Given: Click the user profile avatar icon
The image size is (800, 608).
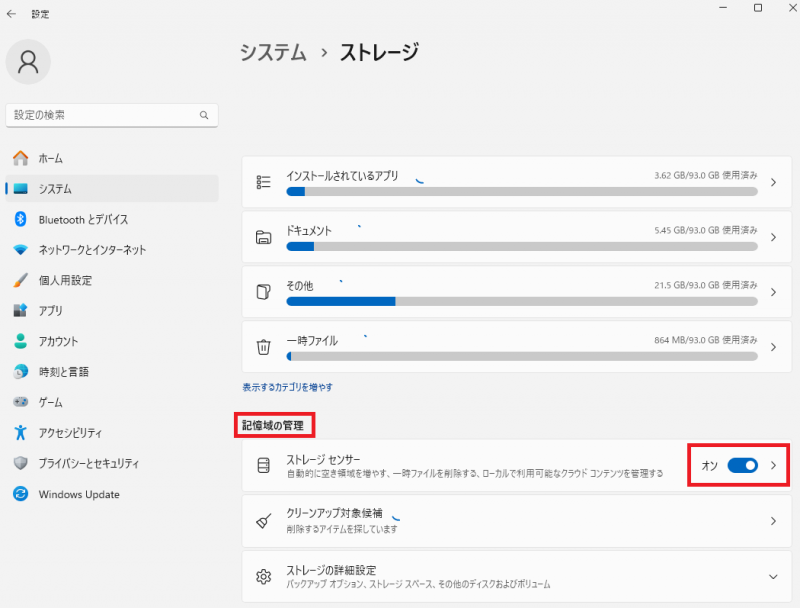Looking at the screenshot, I should point(28,62).
